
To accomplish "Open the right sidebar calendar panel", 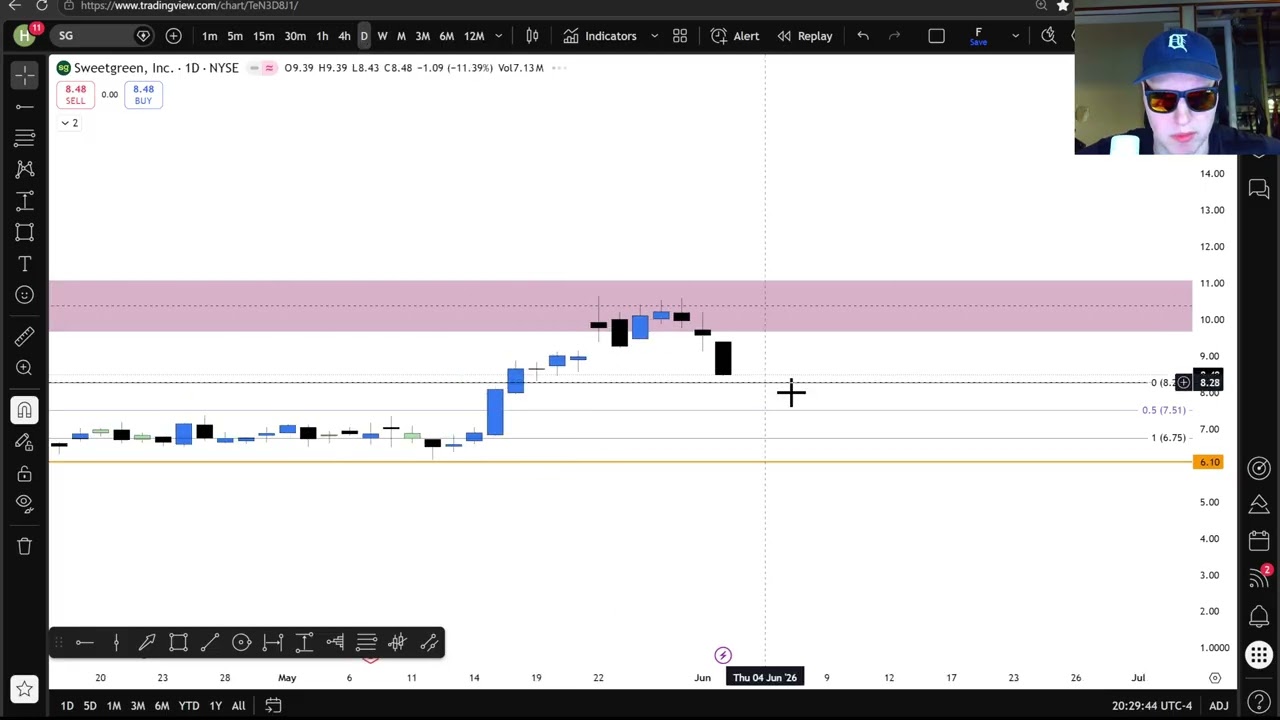I will tap(1259, 541).
